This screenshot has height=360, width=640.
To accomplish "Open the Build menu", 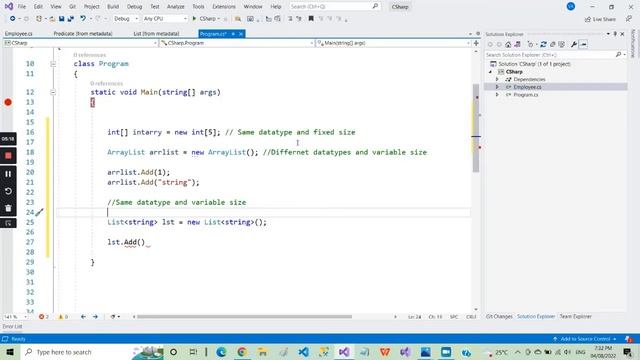I will click(113, 7).
